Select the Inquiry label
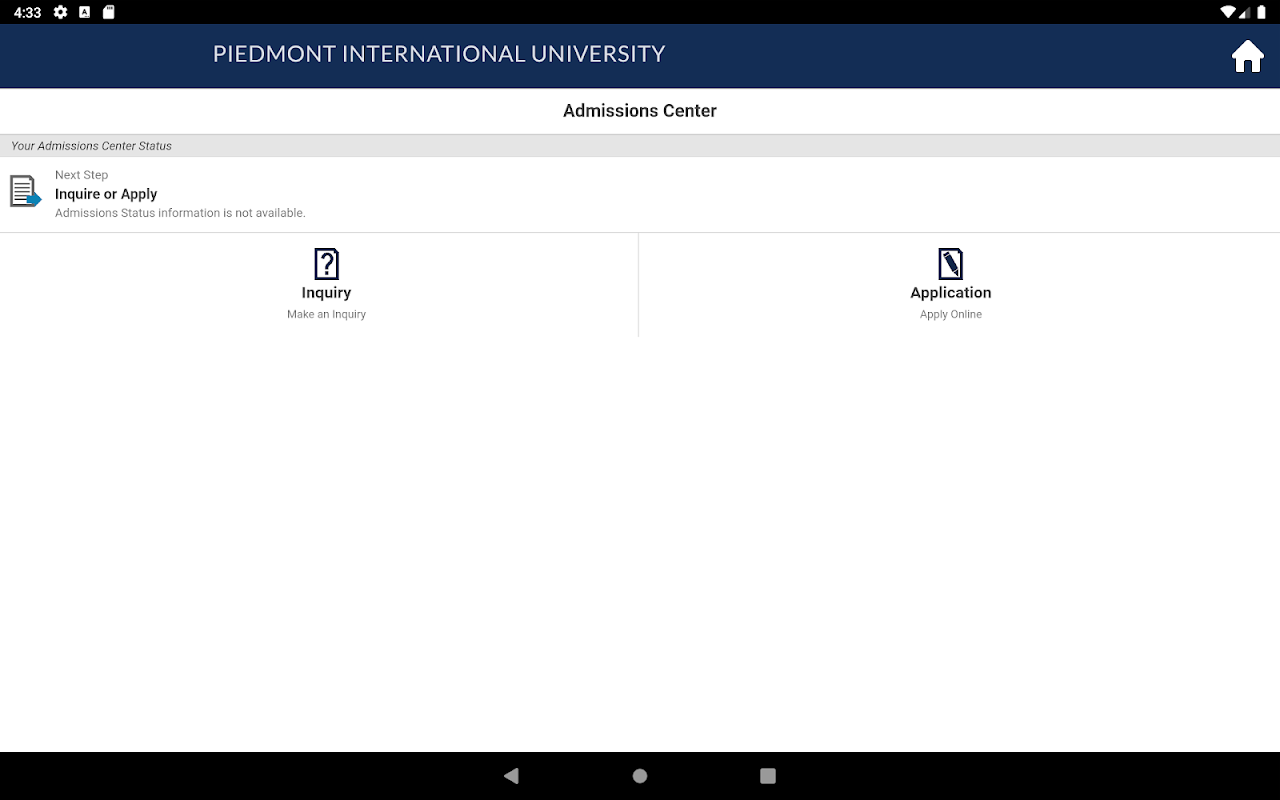 coord(326,293)
